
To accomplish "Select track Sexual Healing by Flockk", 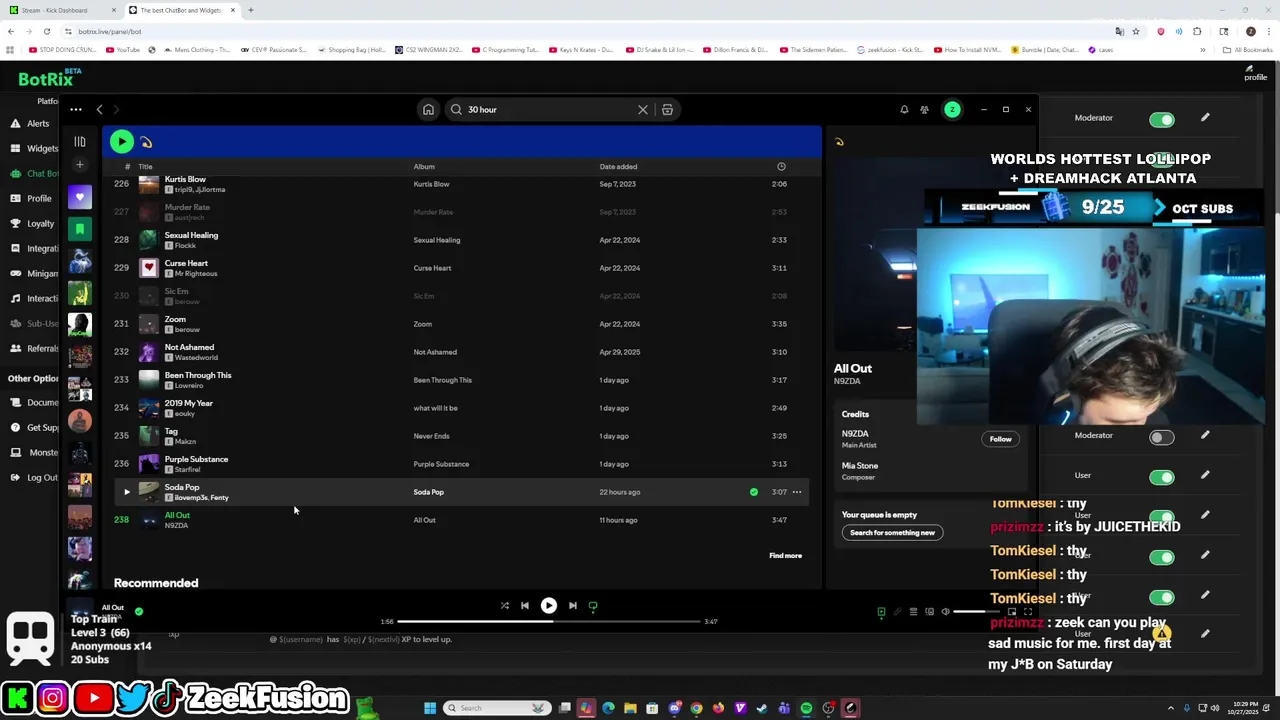I will (460, 240).
